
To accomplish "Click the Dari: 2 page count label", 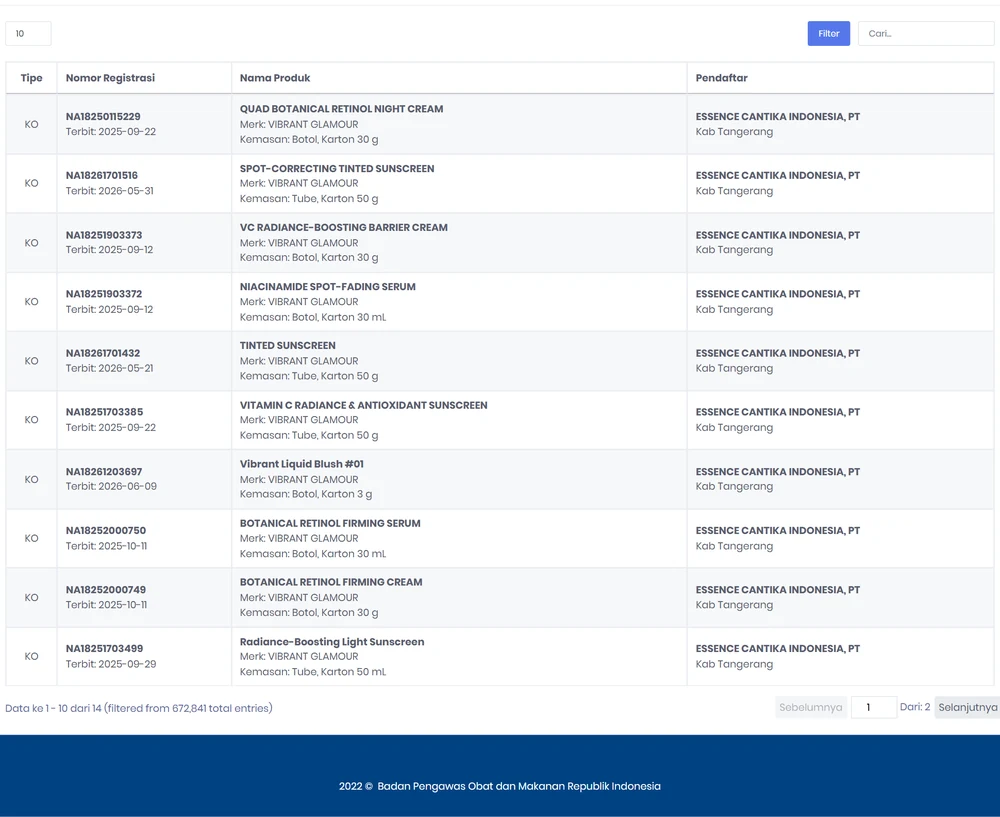I will click(x=915, y=707).
